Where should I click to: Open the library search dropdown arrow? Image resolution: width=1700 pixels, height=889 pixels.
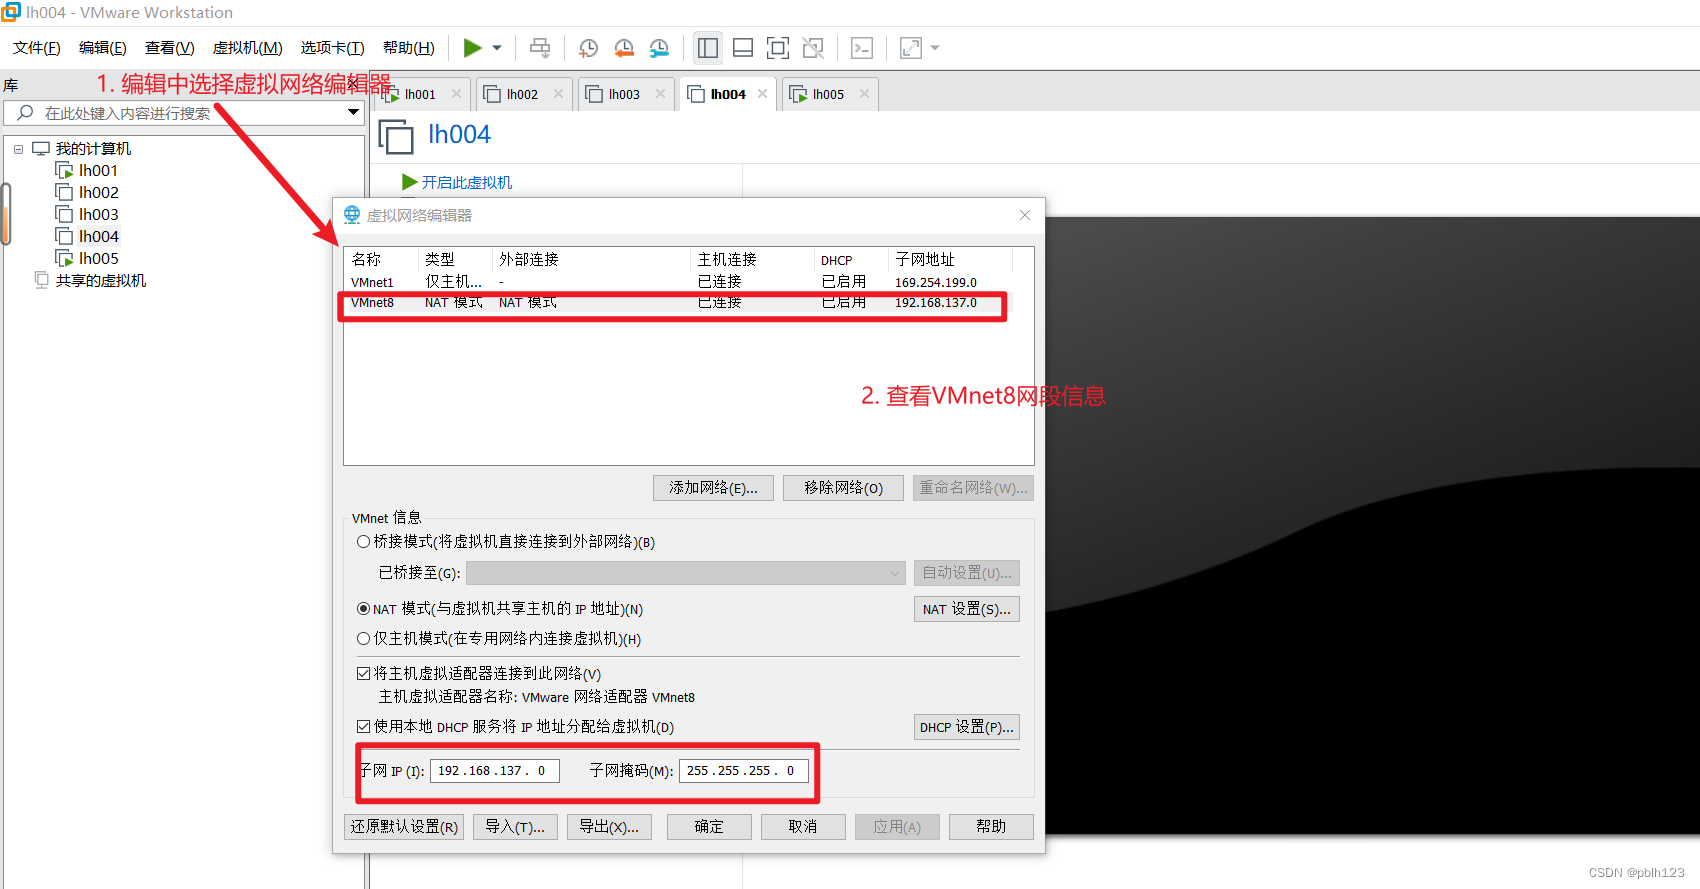353,112
